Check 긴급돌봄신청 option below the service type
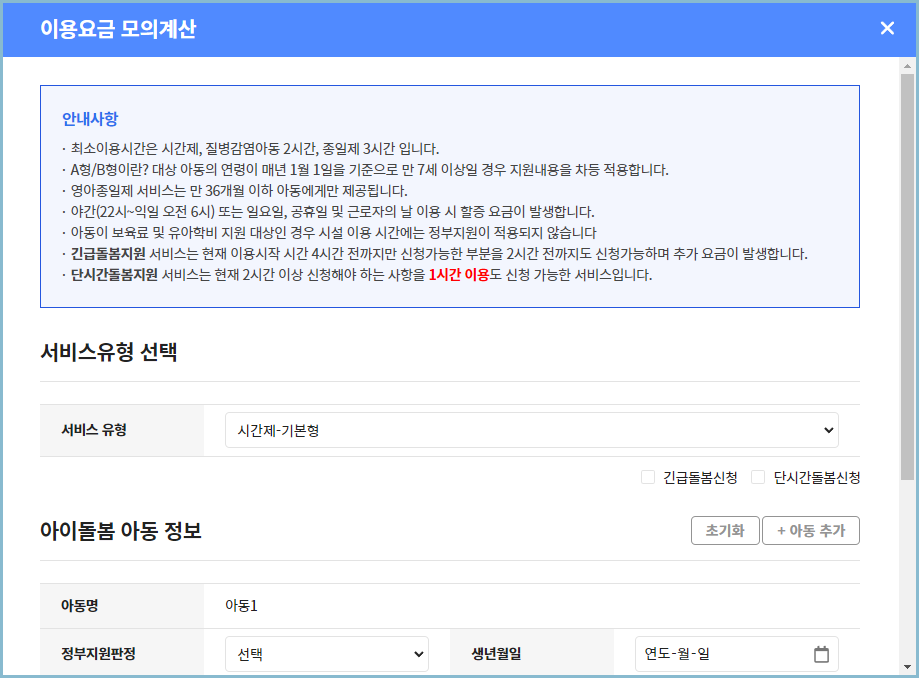Viewport: 919px width, 678px height. pos(647,477)
